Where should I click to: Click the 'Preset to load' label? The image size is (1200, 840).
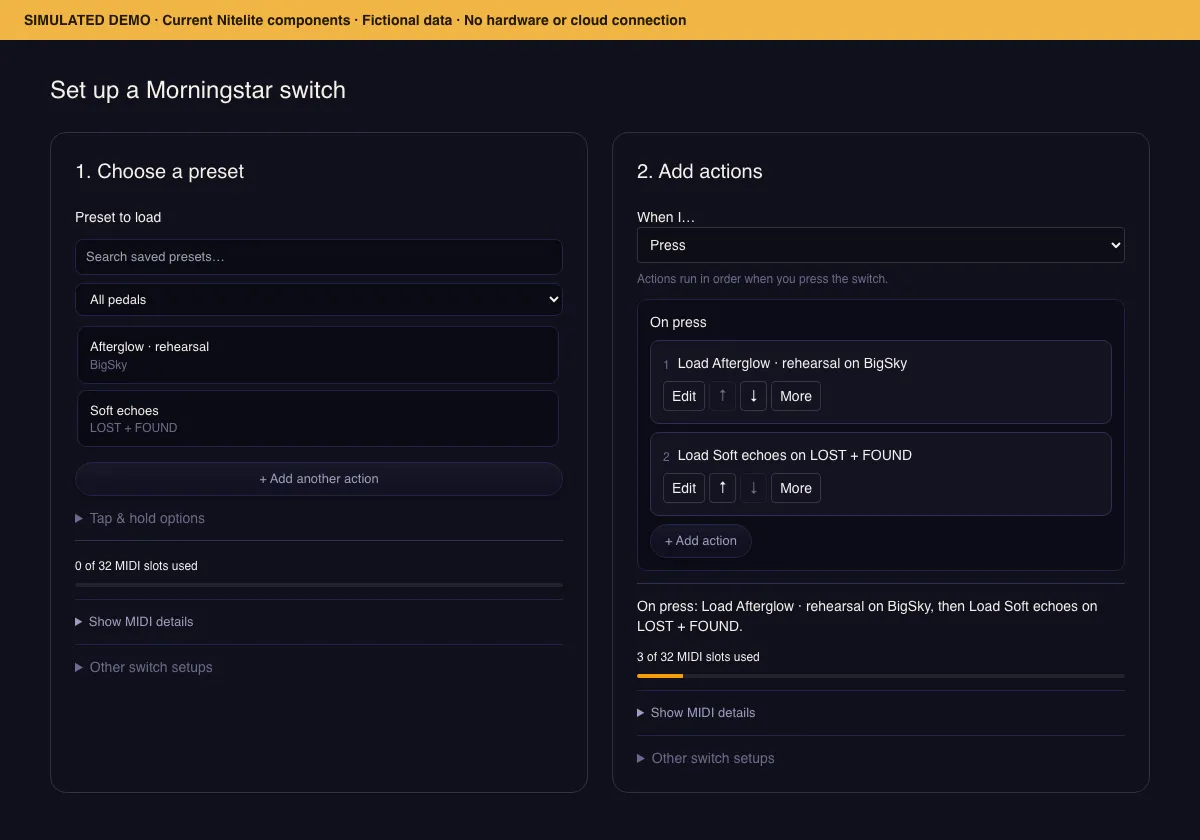point(118,217)
